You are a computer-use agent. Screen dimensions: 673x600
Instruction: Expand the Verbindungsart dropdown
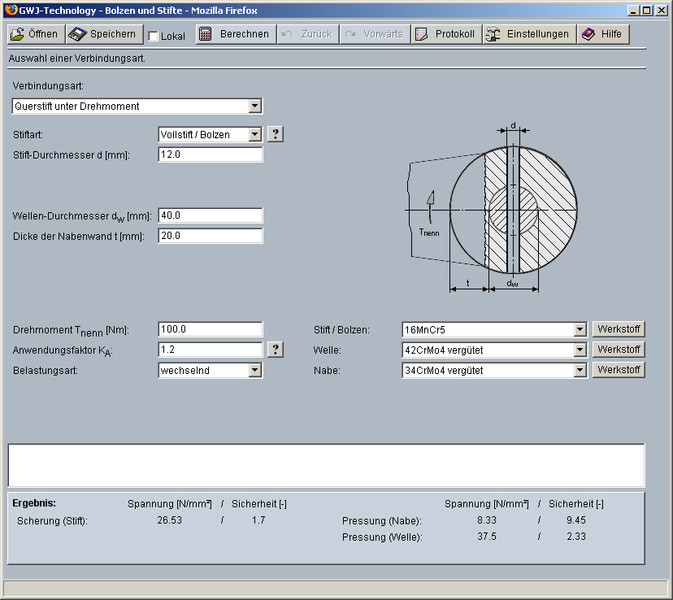point(254,106)
